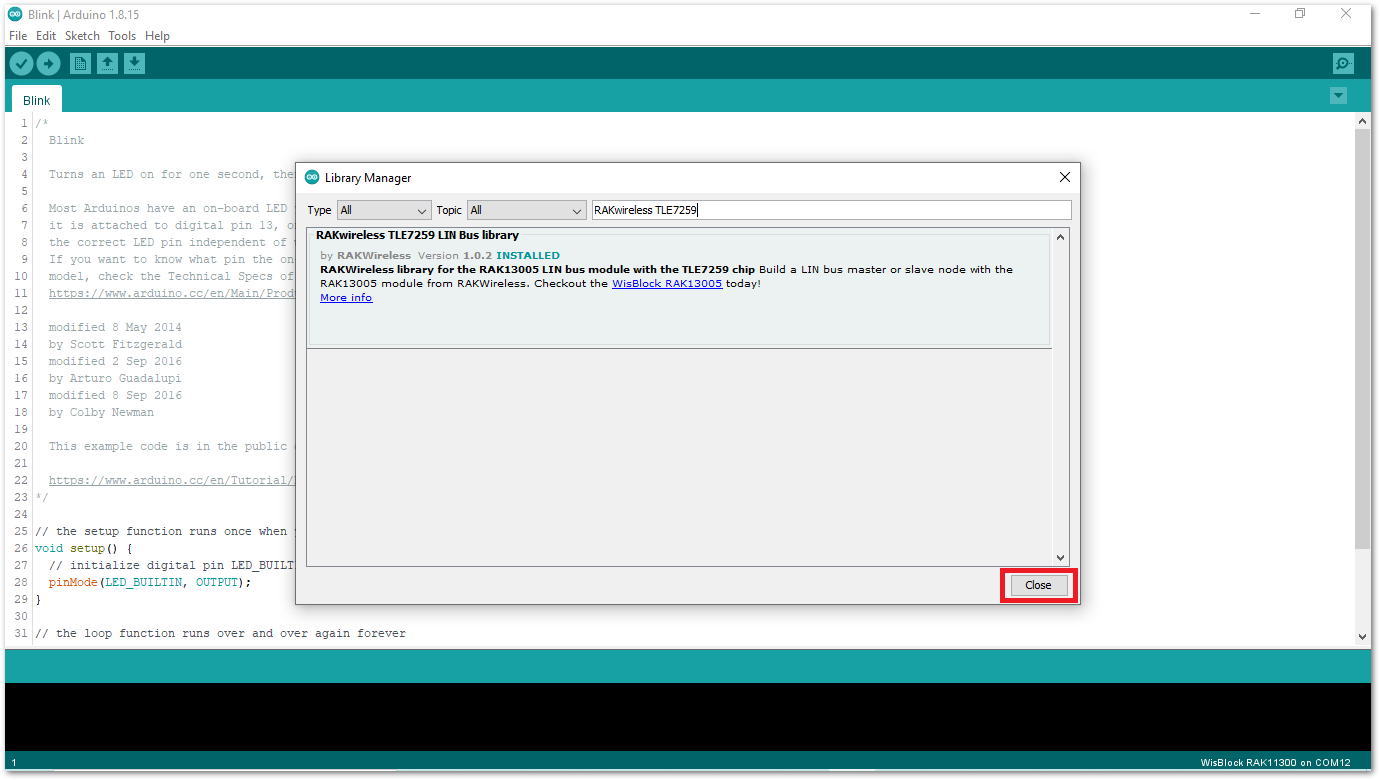Click the 'modified 8 May 2014' comment line

115,327
